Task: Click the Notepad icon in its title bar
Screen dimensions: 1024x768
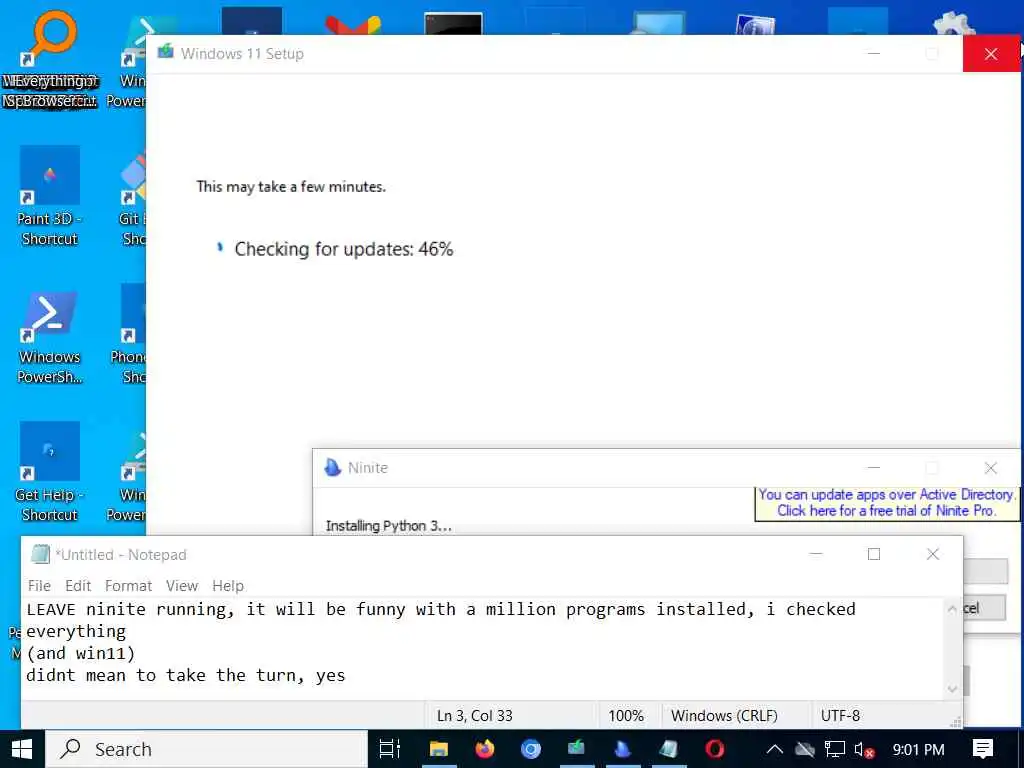Action: point(40,554)
